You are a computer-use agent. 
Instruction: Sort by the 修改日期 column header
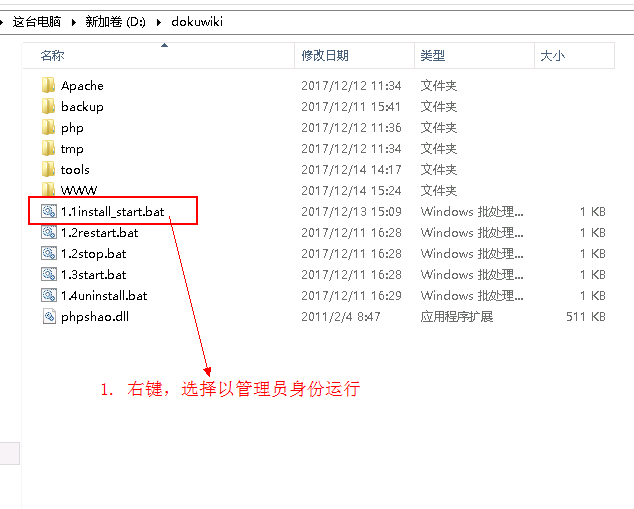355,55
